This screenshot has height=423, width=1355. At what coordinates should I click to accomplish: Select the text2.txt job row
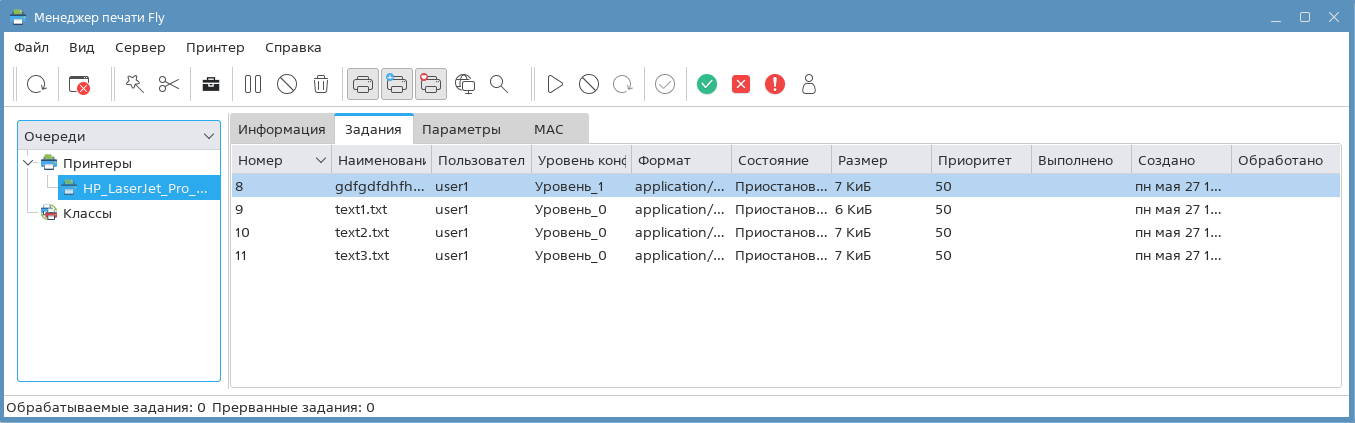pyautogui.click(x=362, y=232)
